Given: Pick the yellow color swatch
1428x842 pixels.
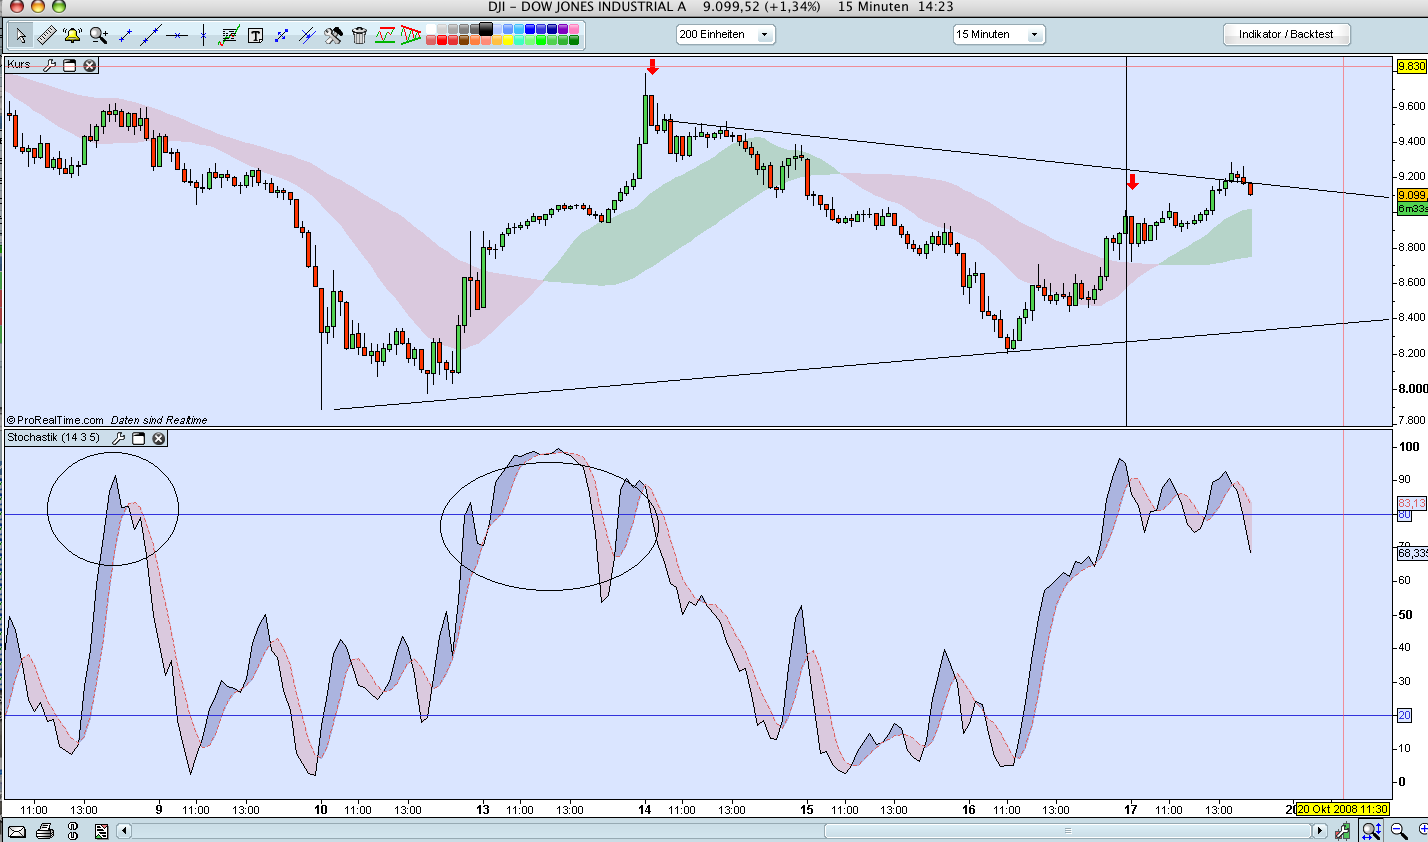Looking at the screenshot, I should click(507, 41).
